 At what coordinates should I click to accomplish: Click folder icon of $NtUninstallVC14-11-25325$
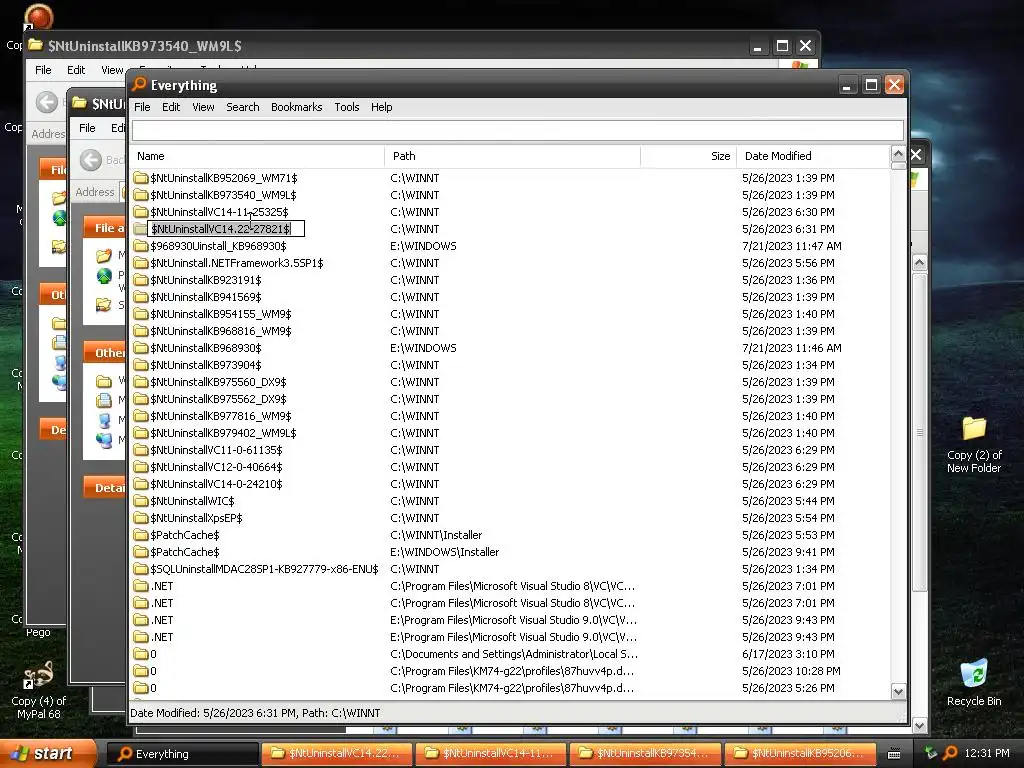tap(140, 212)
